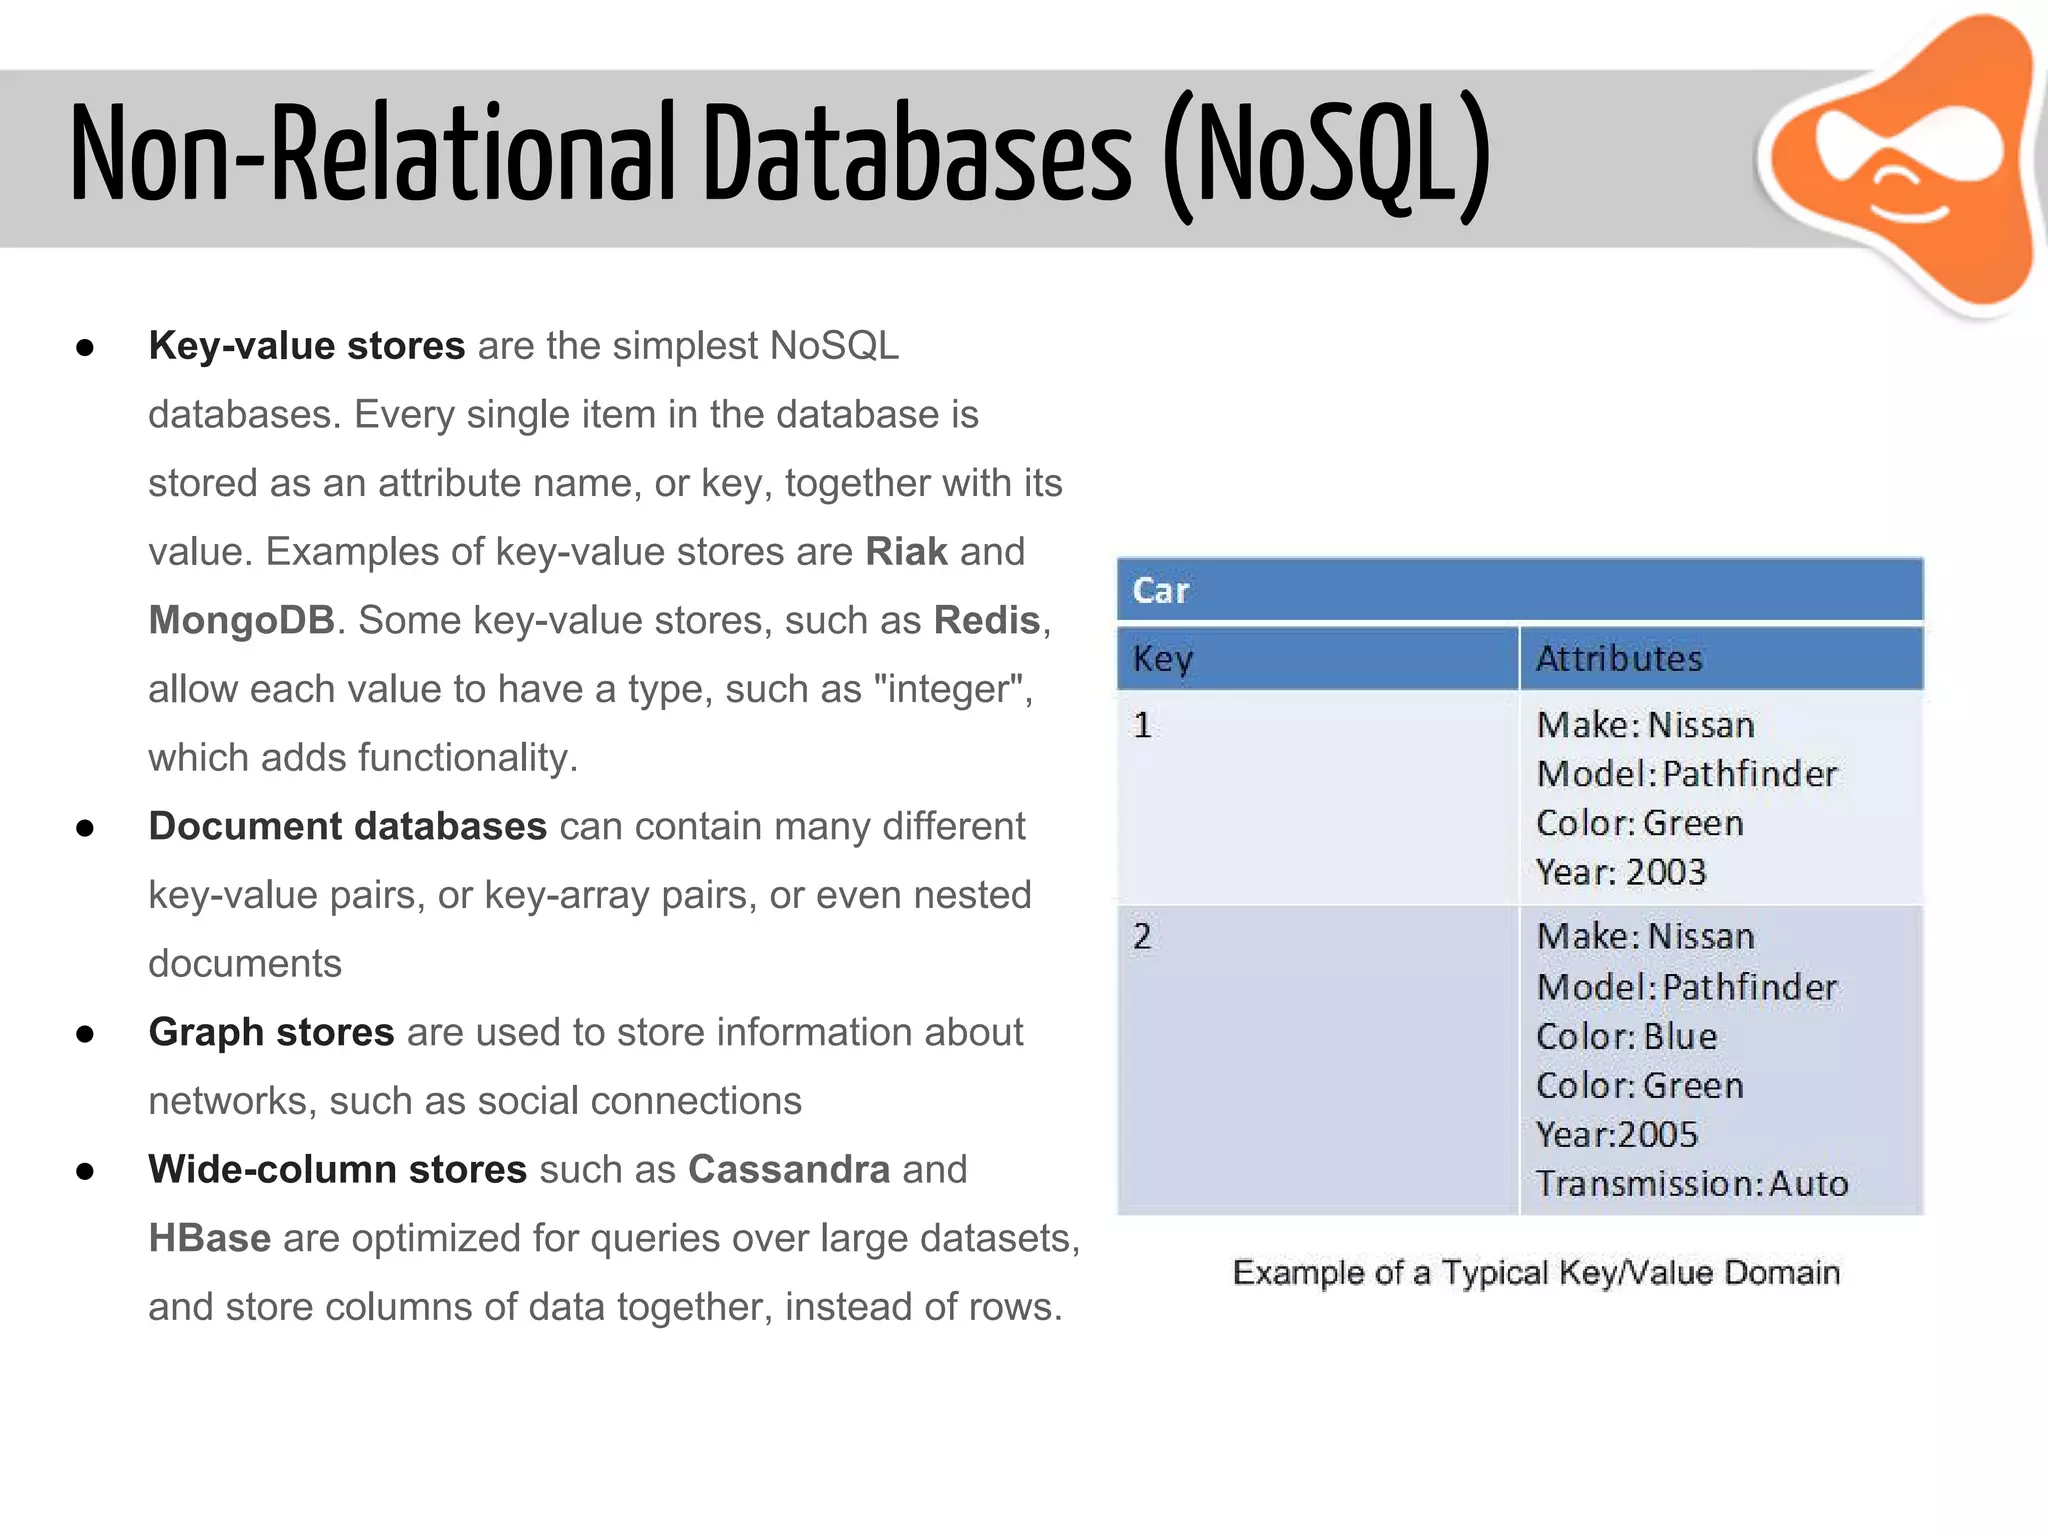The image size is (2048, 1536).
Task: Click the word "Redis"
Action: pos(987,621)
